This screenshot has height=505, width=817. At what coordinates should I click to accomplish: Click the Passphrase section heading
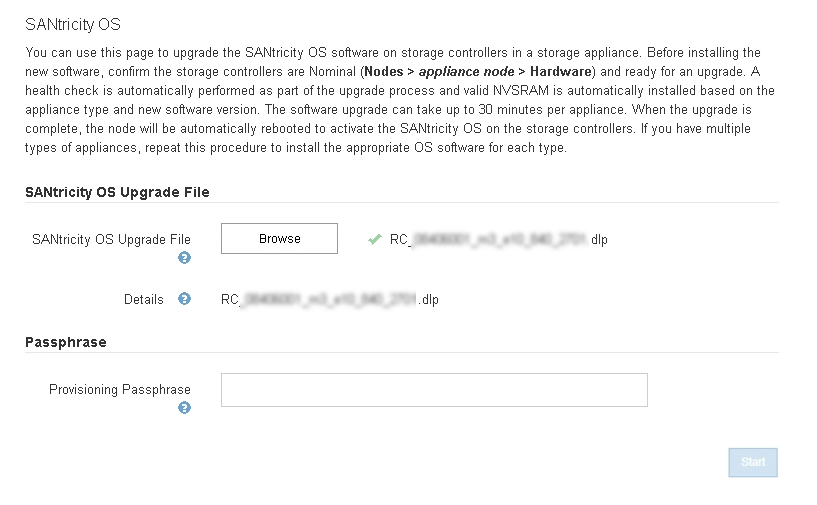click(66, 342)
